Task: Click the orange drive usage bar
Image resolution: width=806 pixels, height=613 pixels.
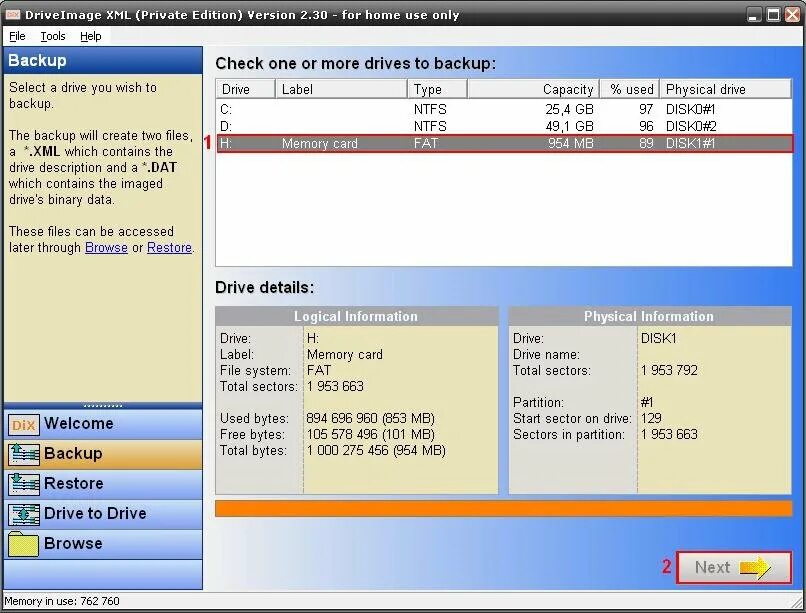Action: (x=504, y=509)
